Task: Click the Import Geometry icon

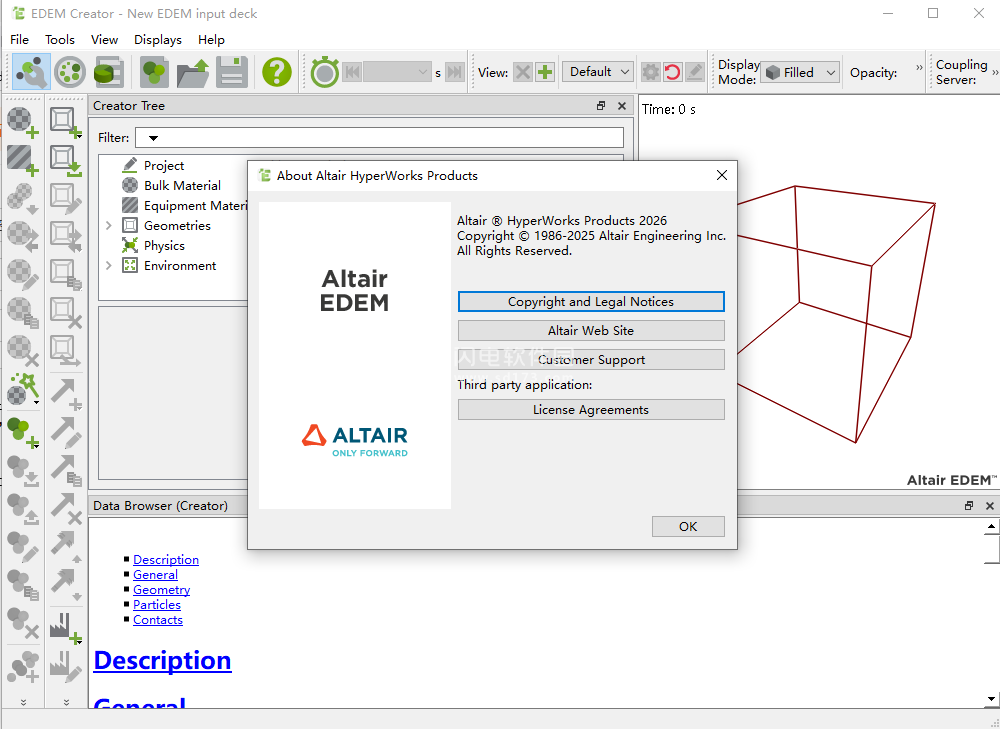Action: pyautogui.click(x=66, y=158)
